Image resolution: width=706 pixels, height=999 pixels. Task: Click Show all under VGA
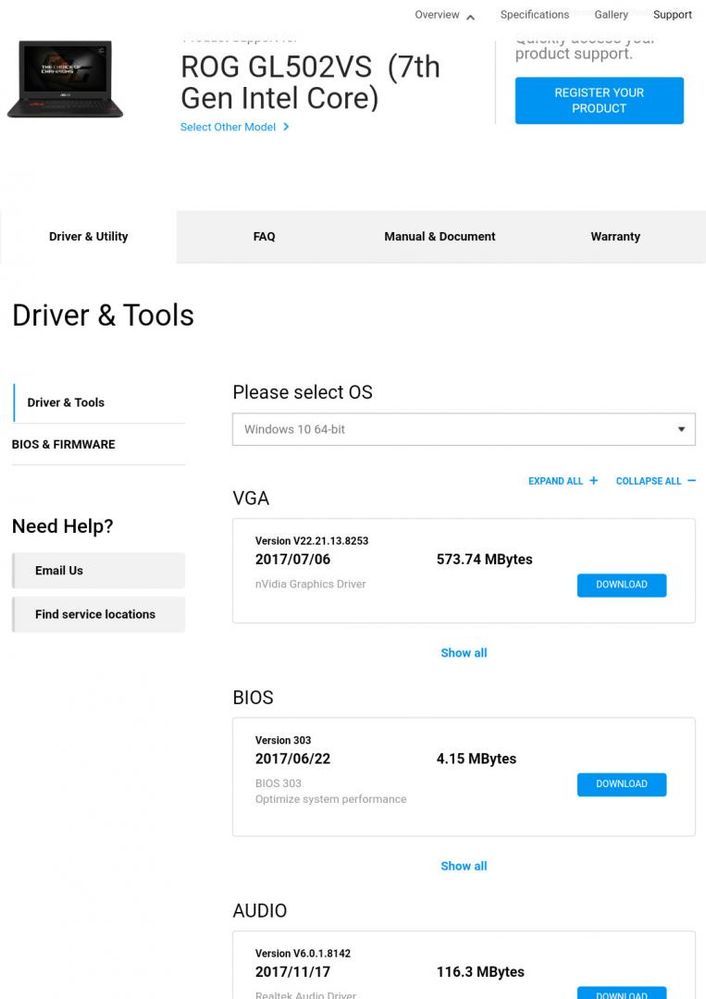coord(463,653)
